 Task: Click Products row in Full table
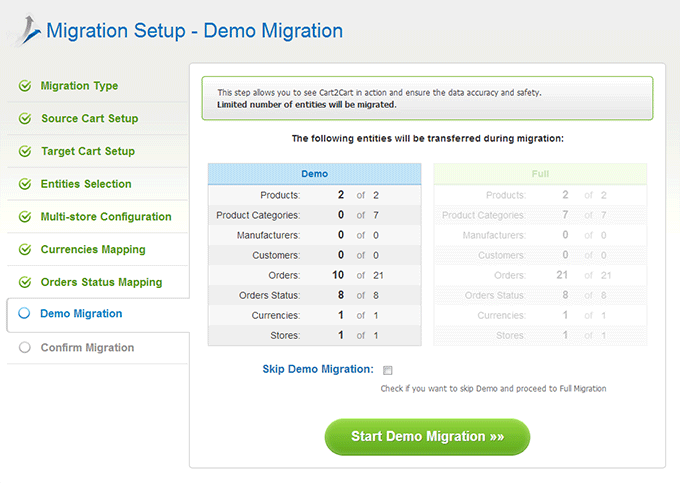pos(540,195)
